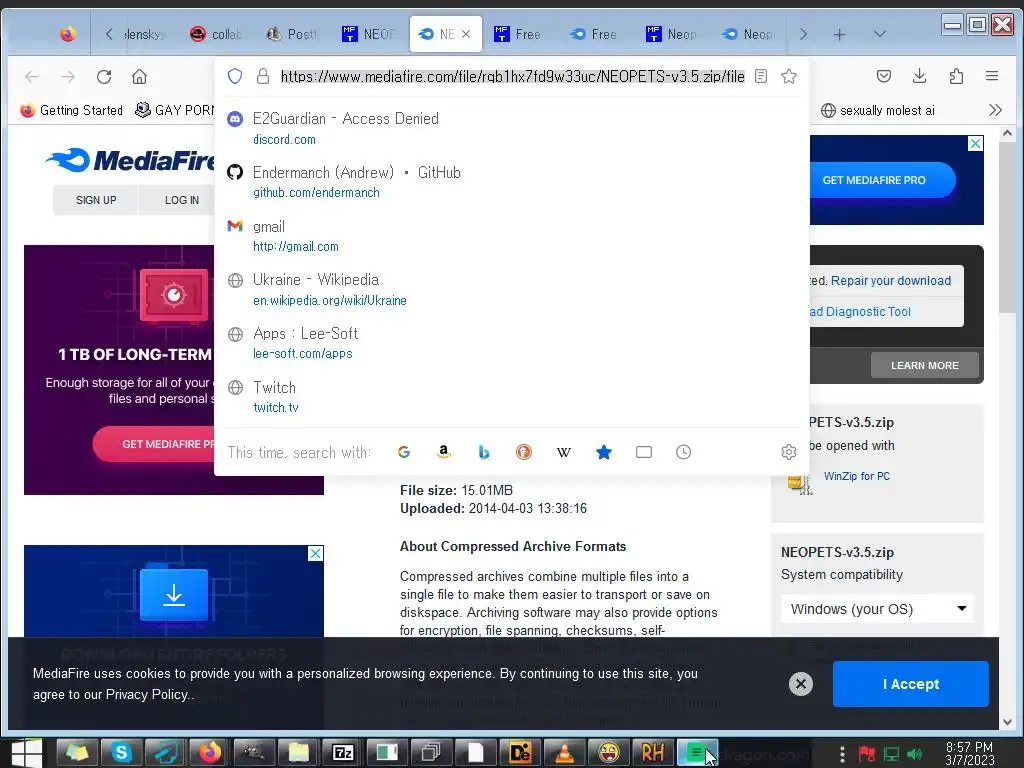Search this time with Bing
The height and width of the screenshot is (768, 1024).
(x=484, y=452)
